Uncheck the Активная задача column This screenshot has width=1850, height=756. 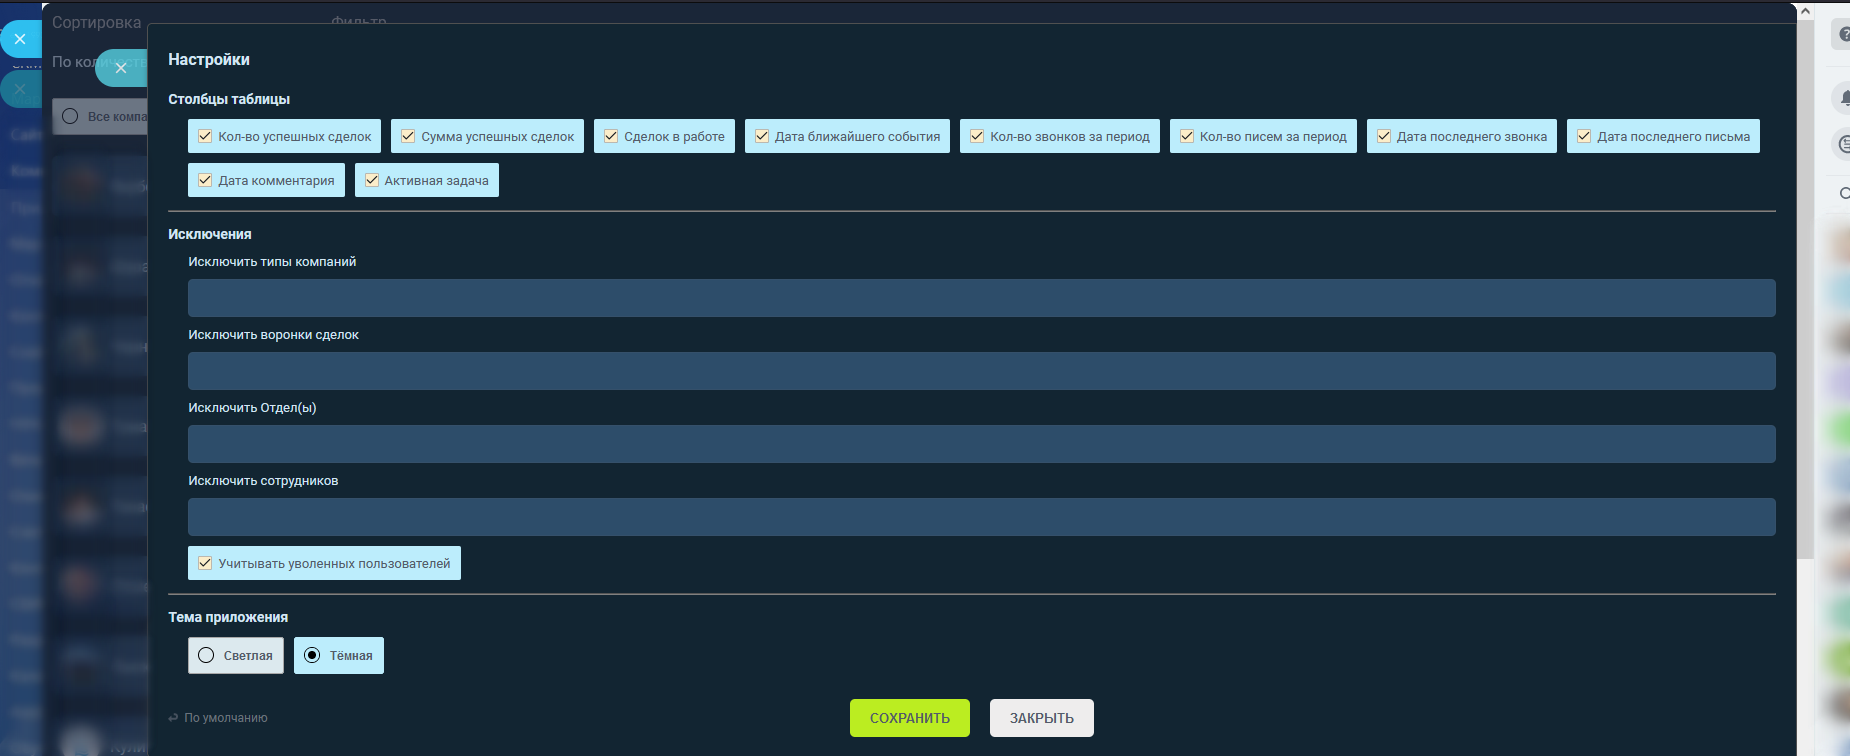pos(372,180)
